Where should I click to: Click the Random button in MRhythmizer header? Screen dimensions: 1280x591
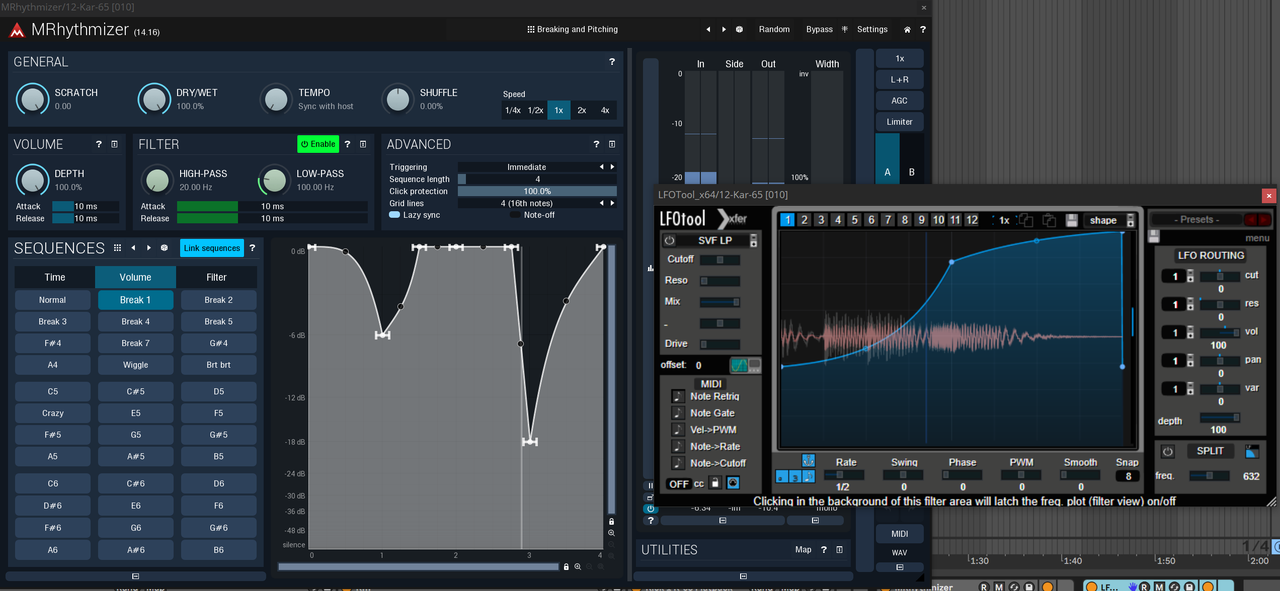[x=774, y=30]
